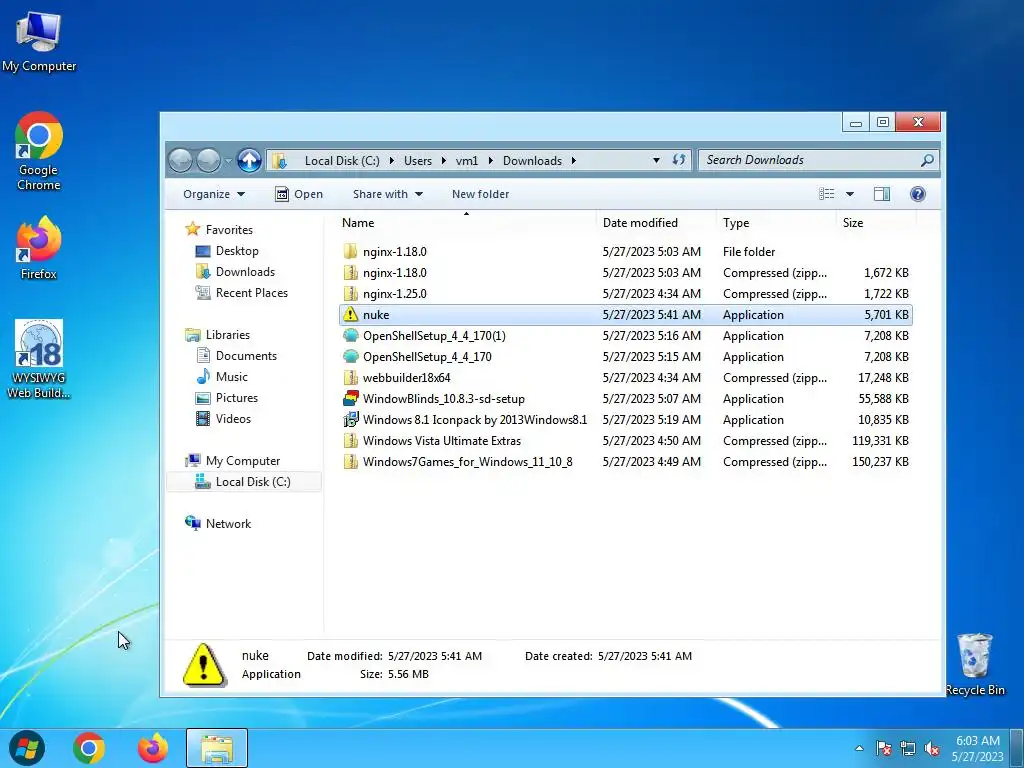Open Explorer help button
This screenshot has height=768, width=1024.
(x=918, y=194)
